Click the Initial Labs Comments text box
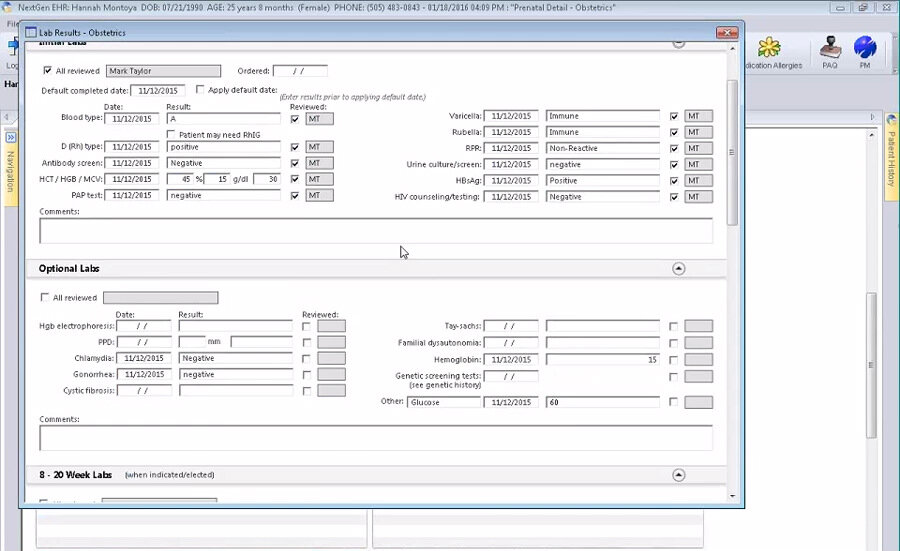This screenshot has height=551, width=900. point(375,231)
